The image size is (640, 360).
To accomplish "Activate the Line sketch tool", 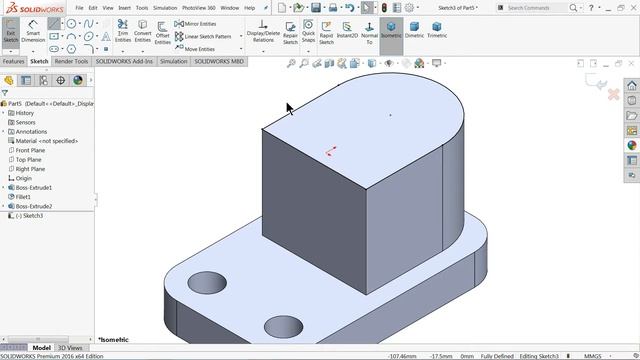I will pos(53,24).
